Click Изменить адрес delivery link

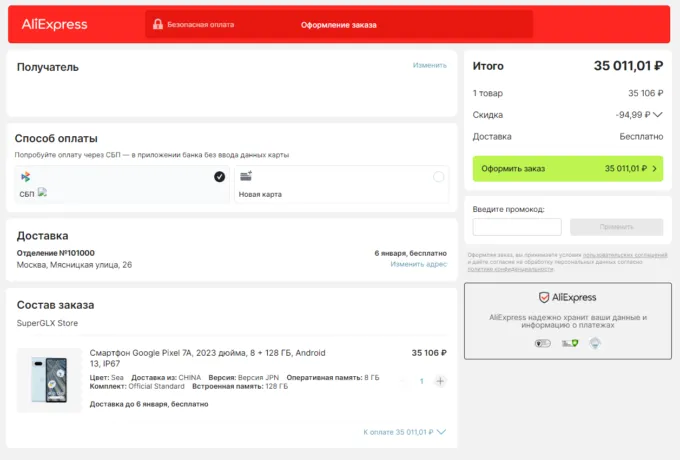(418, 264)
